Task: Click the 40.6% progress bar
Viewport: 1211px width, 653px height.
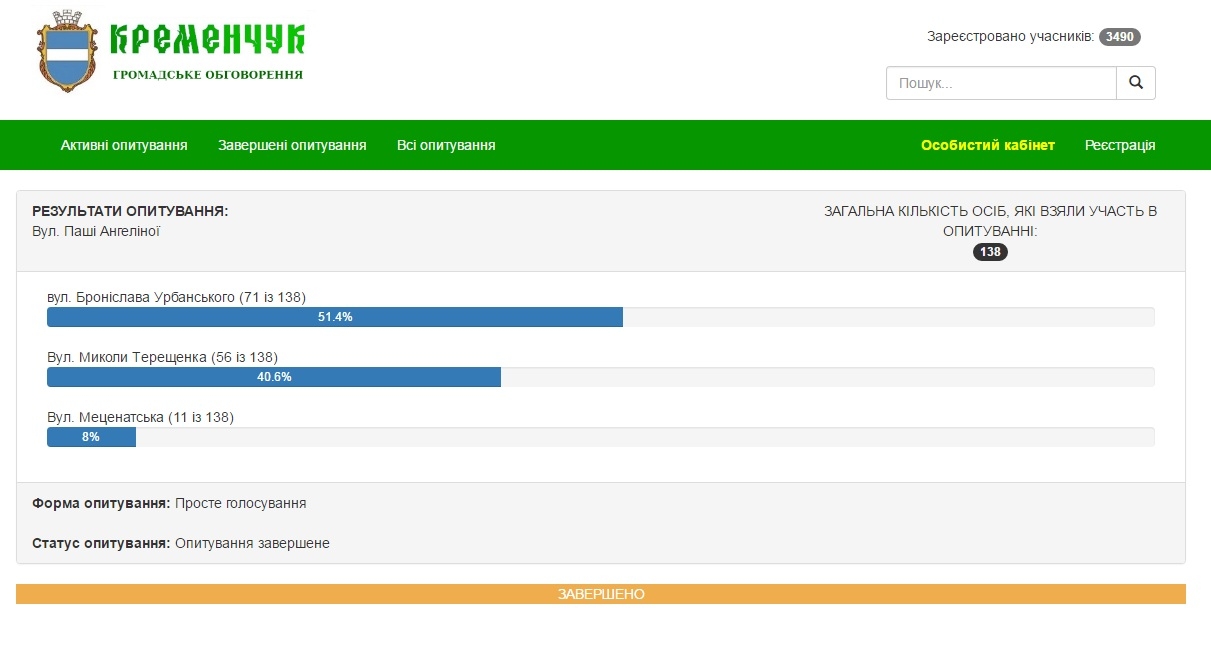Action: pyautogui.click(x=274, y=377)
